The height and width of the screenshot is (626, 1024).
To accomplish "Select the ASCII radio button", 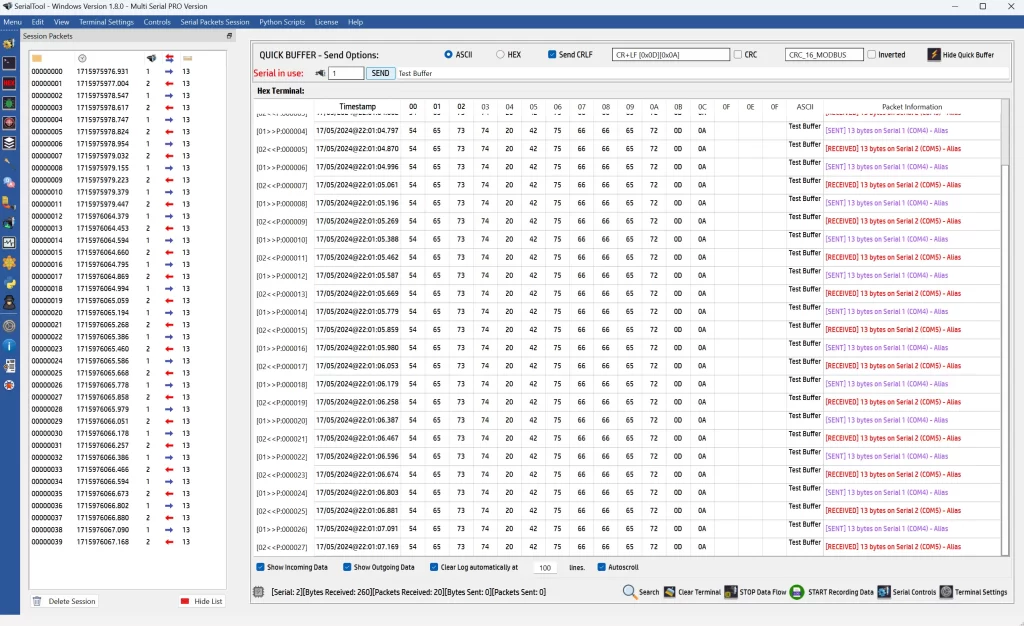I will coord(448,55).
